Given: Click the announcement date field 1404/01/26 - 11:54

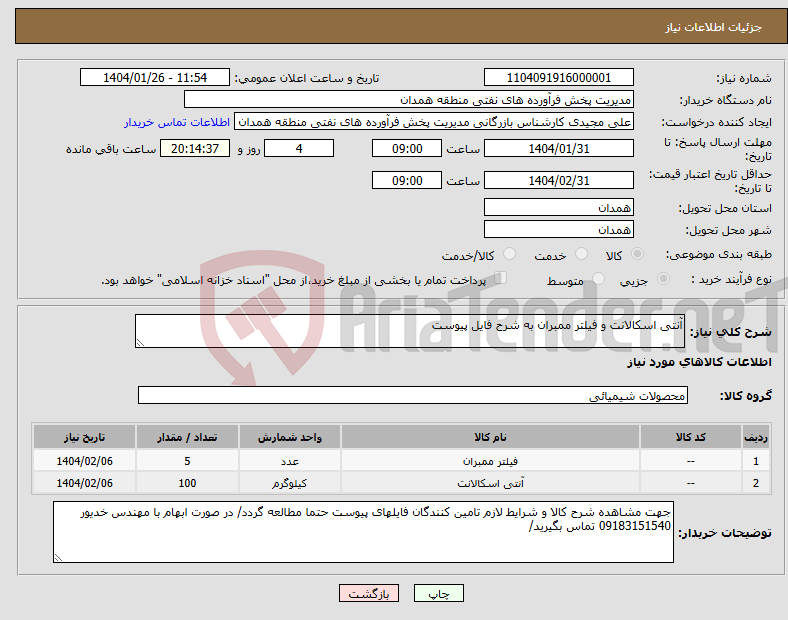Looking at the screenshot, I should coord(155,77).
